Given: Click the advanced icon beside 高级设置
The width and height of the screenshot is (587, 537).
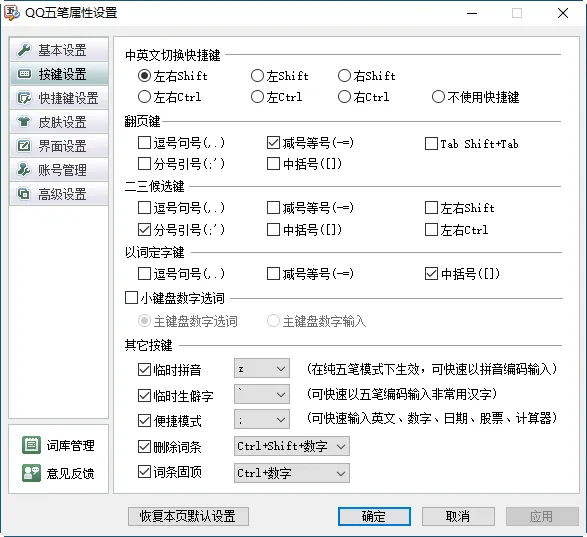Looking at the screenshot, I should click(24, 194).
